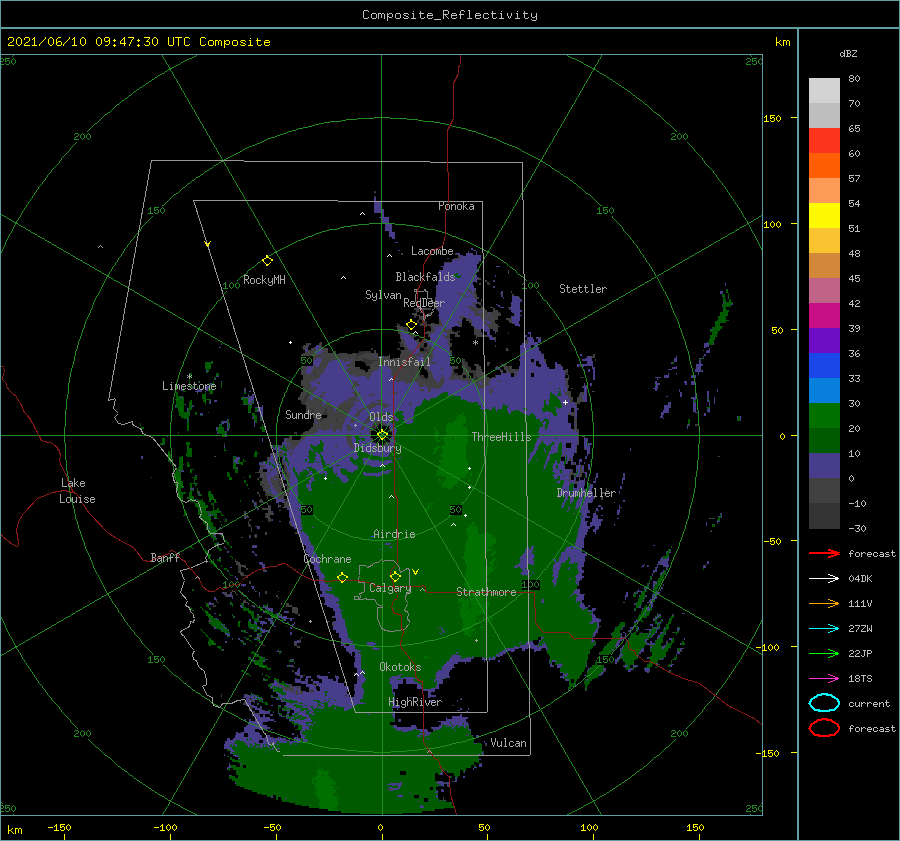
Task: Click the green 22JP arrow in legend
Action: pos(824,653)
